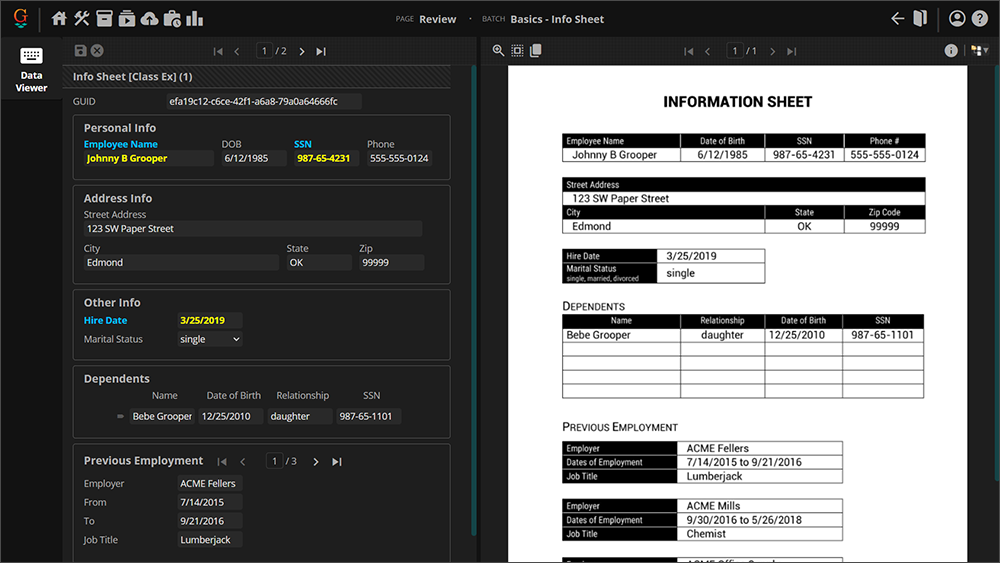The image size is (1000, 563).
Task: Save the Data Viewer record
Action: [x=80, y=51]
